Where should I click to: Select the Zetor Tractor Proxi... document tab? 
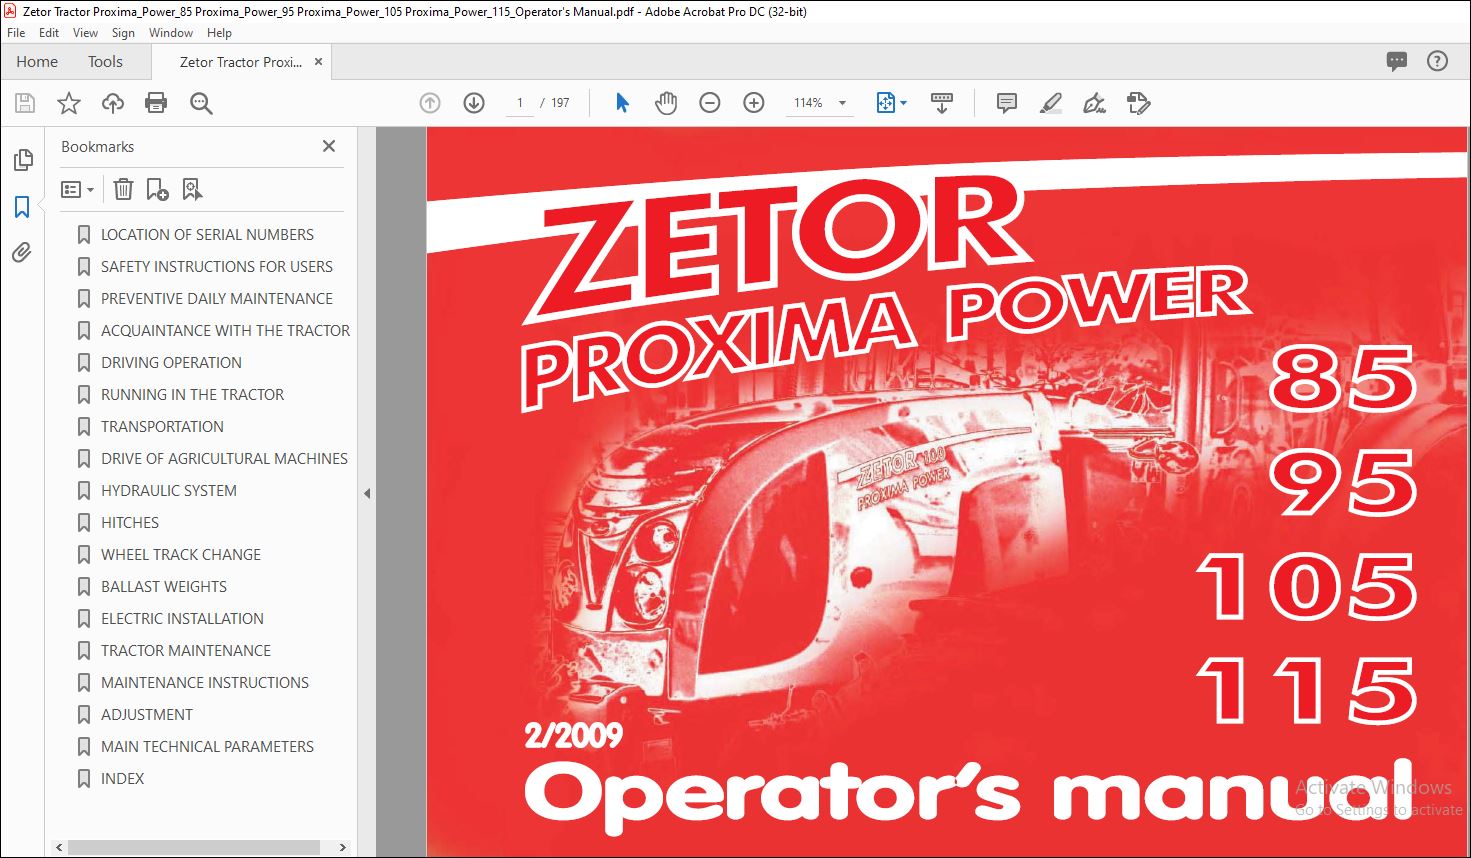pos(241,62)
